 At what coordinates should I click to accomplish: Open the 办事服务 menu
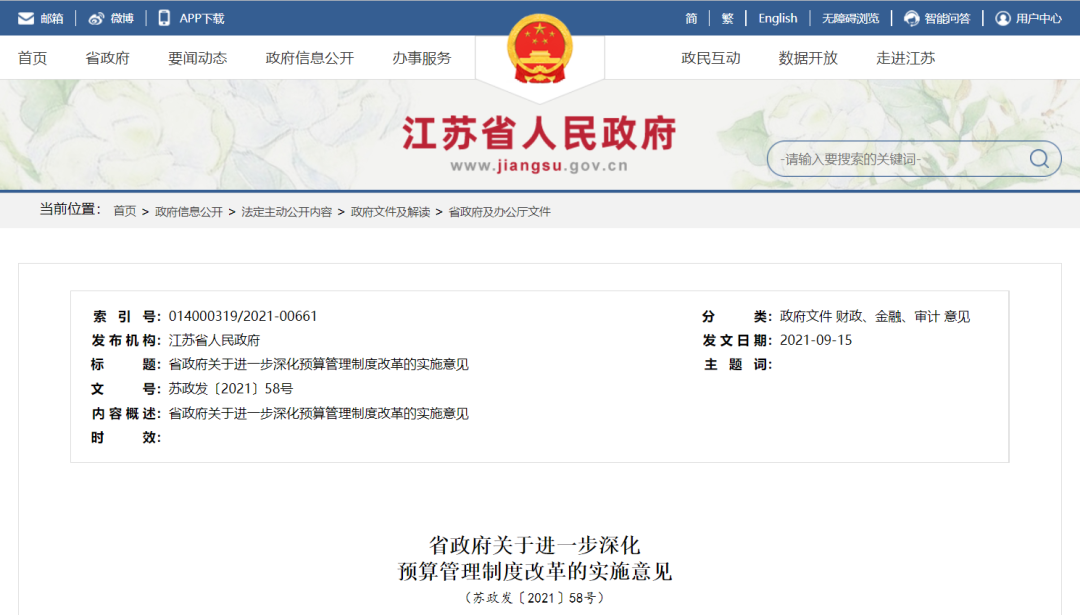coord(422,59)
